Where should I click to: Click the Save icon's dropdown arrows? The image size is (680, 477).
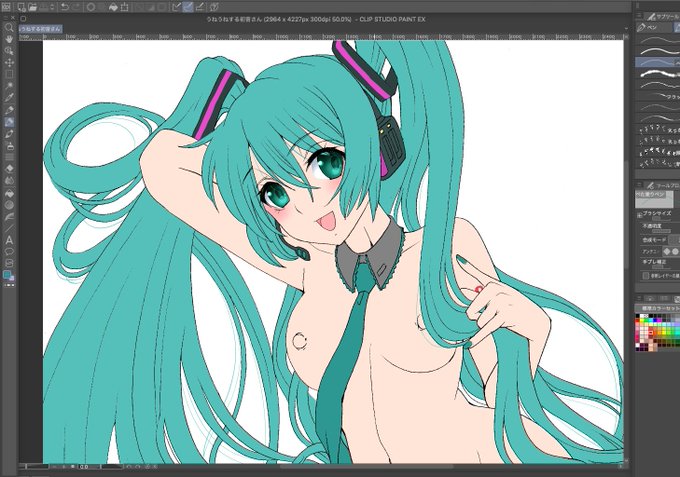(x=53, y=7)
